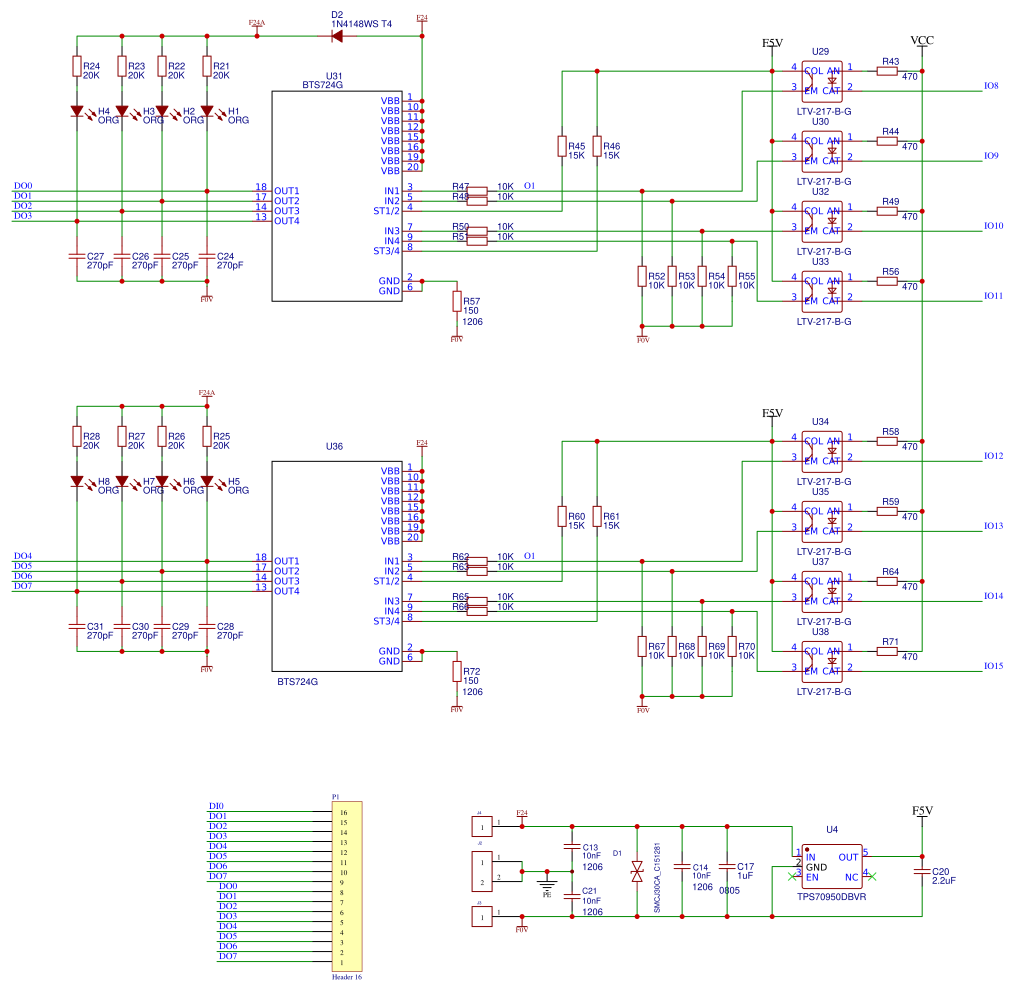Click the H4 ORG LED symbol
The height and width of the screenshot is (991, 1014).
(x=77, y=111)
